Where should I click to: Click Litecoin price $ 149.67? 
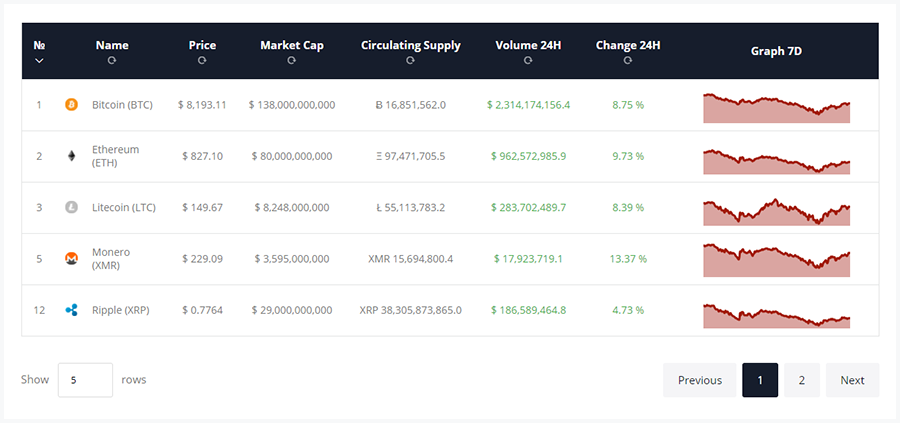click(202, 208)
